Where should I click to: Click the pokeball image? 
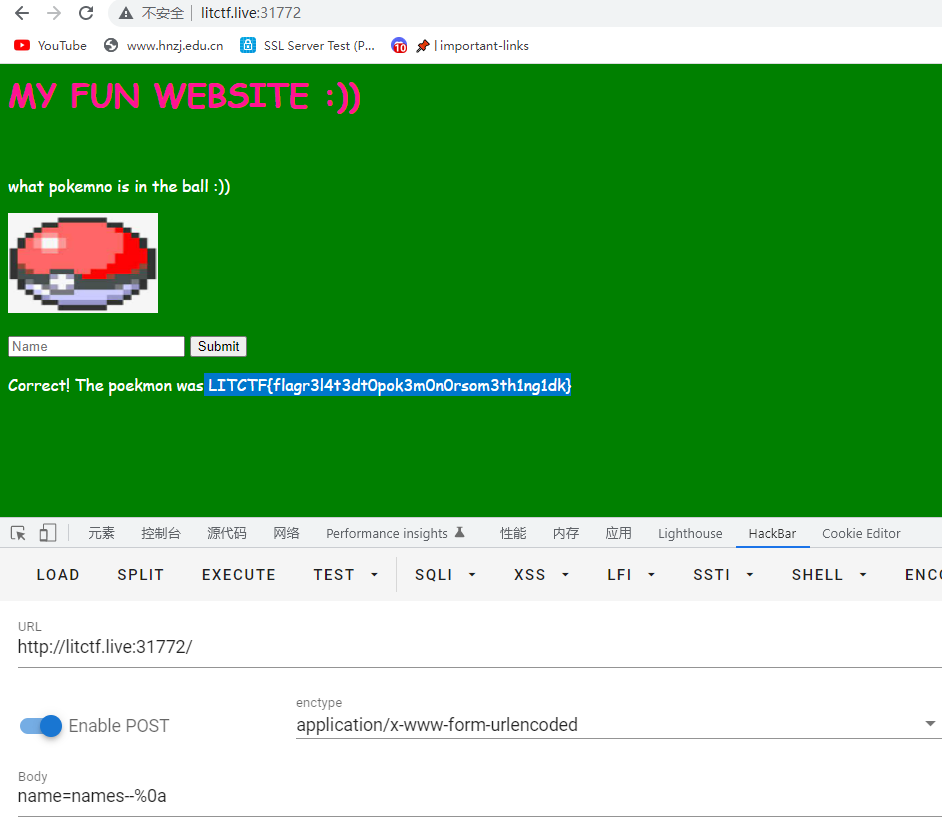click(x=83, y=263)
